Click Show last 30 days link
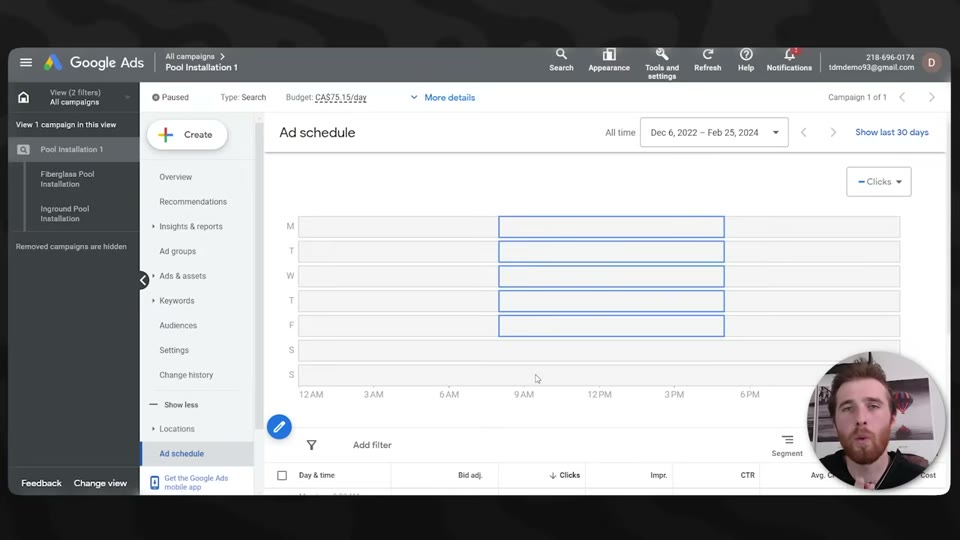Image resolution: width=960 pixels, height=540 pixels. (x=891, y=132)
